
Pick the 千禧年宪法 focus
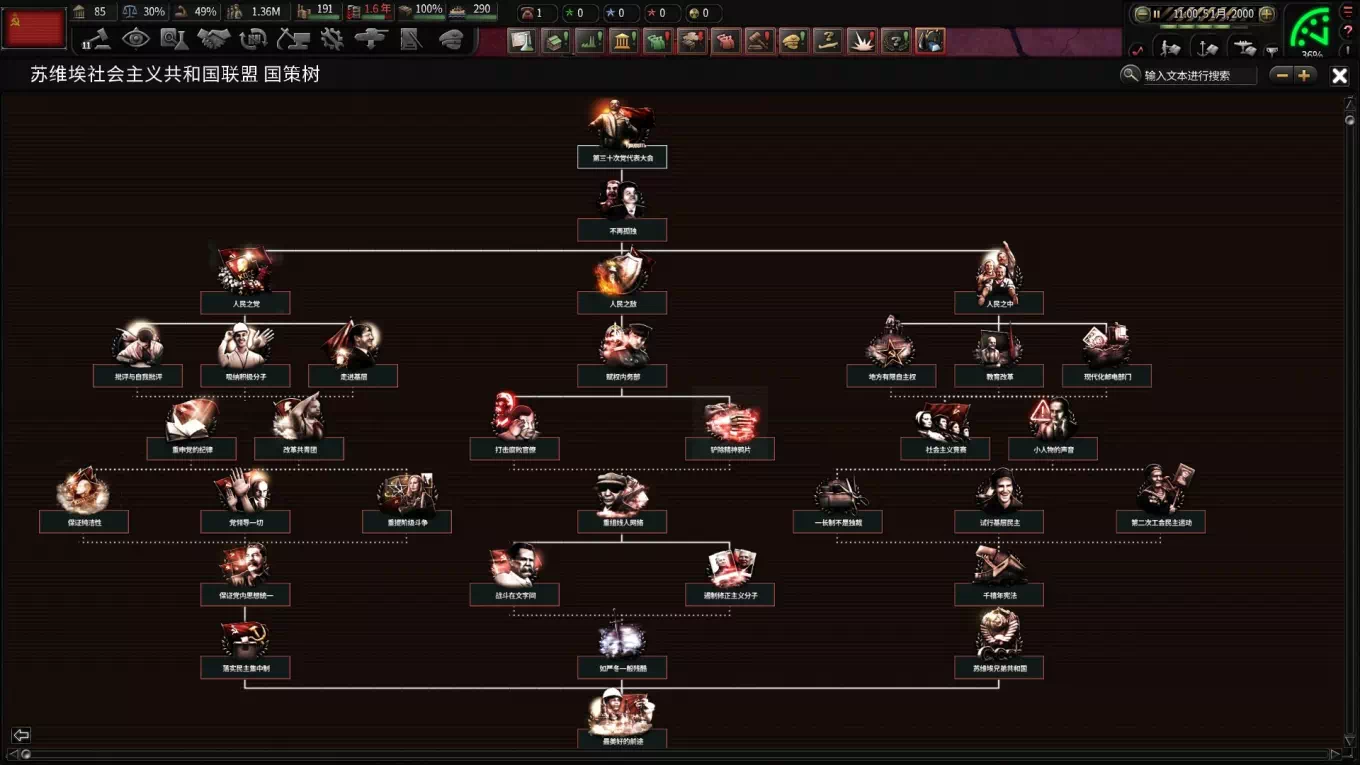[x=999, y=595]
